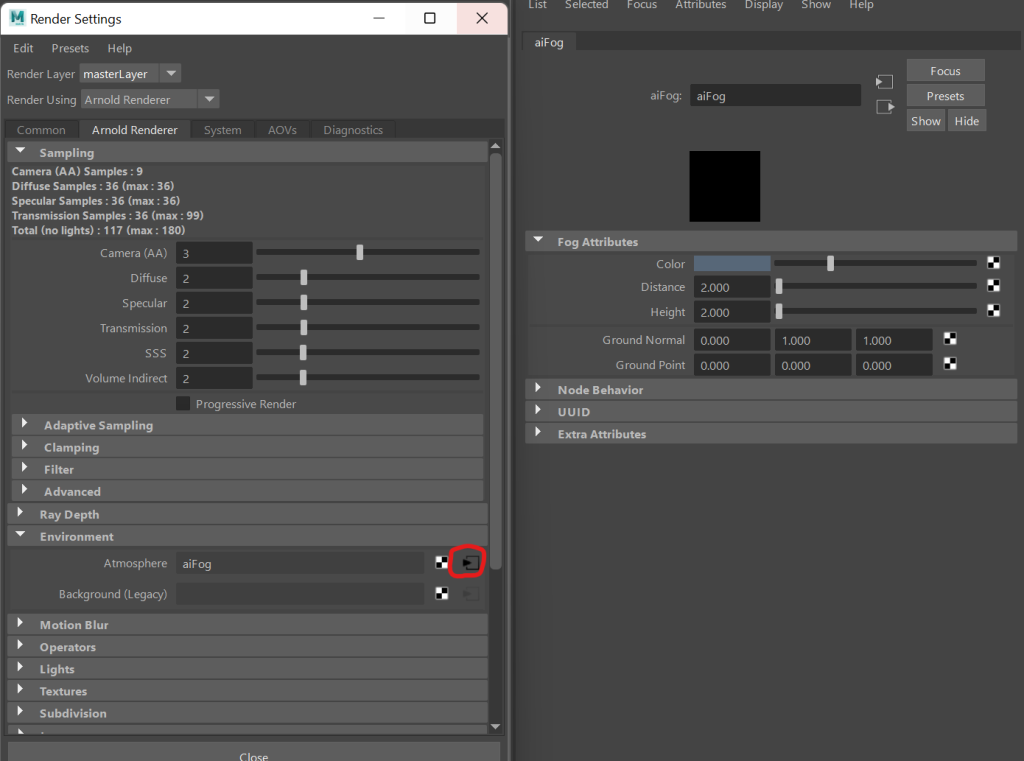Click the fog Color swatch

coord(731,263)
